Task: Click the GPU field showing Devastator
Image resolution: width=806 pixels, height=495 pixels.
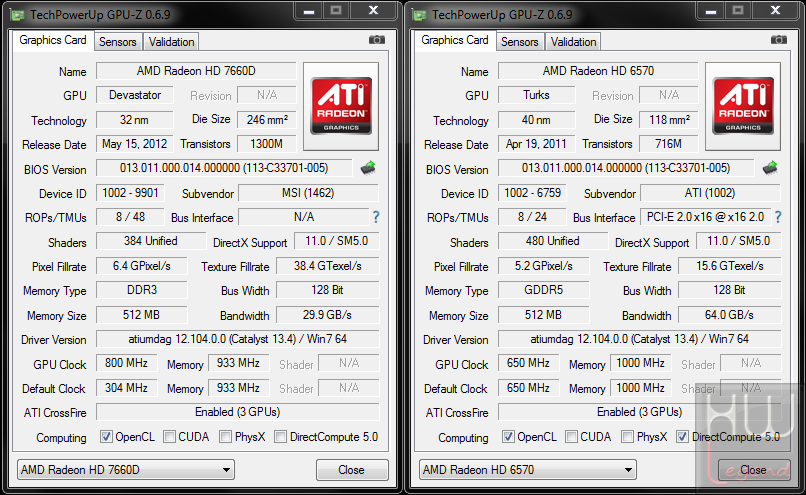Action: (135, 95)
